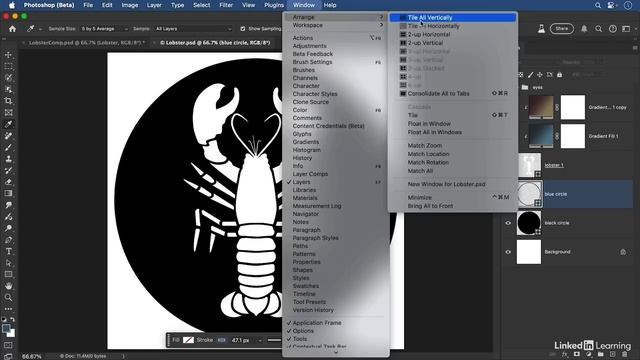The image size is (640, 360).
Task: Select the Eraser tool
Action: (8, 182)
